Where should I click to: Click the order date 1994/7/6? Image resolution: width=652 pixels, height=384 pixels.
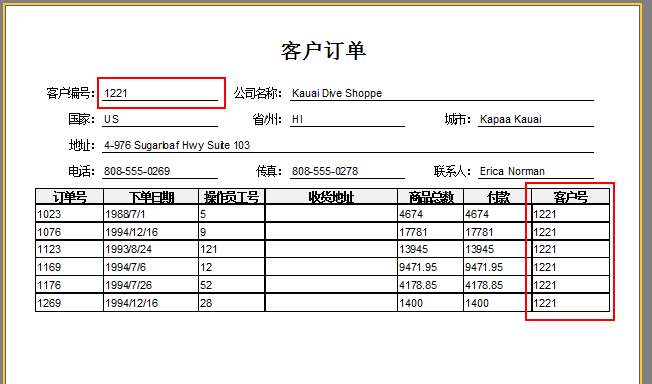126,267
